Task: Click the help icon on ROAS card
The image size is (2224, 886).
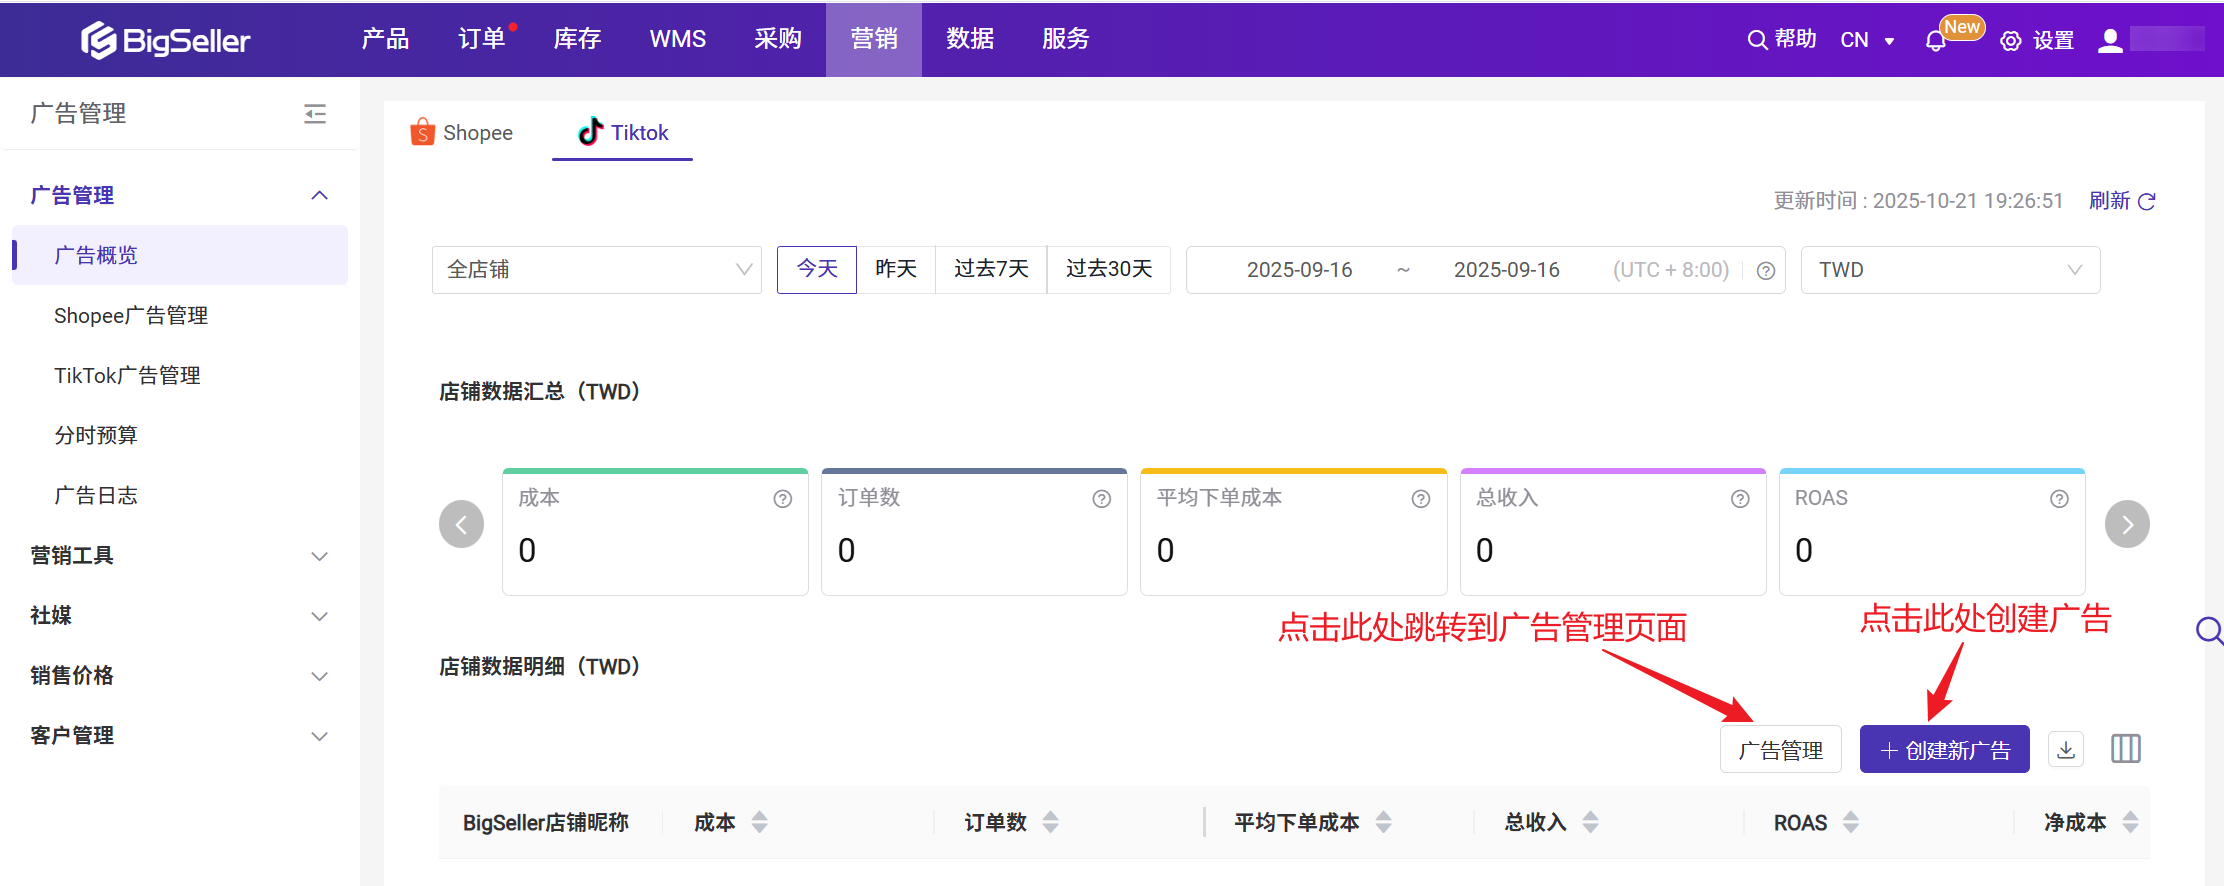Action: pos(2059,499)
